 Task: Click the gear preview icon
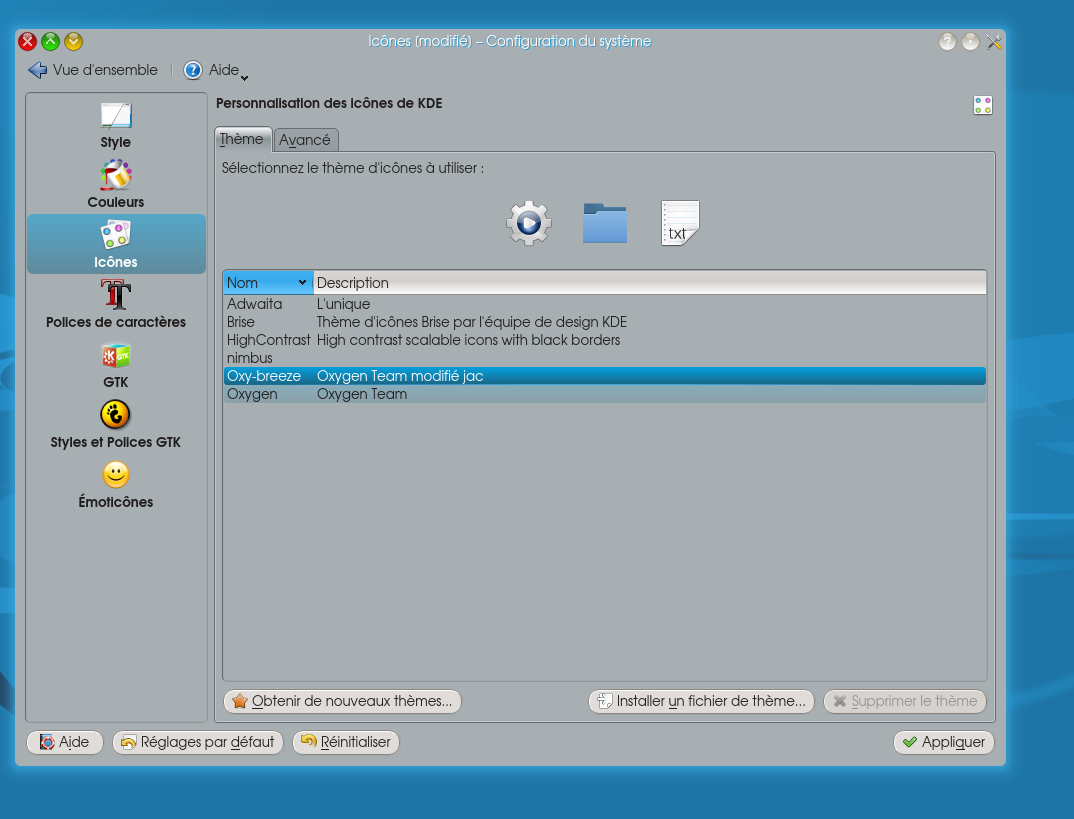click(x=529, y=223)
